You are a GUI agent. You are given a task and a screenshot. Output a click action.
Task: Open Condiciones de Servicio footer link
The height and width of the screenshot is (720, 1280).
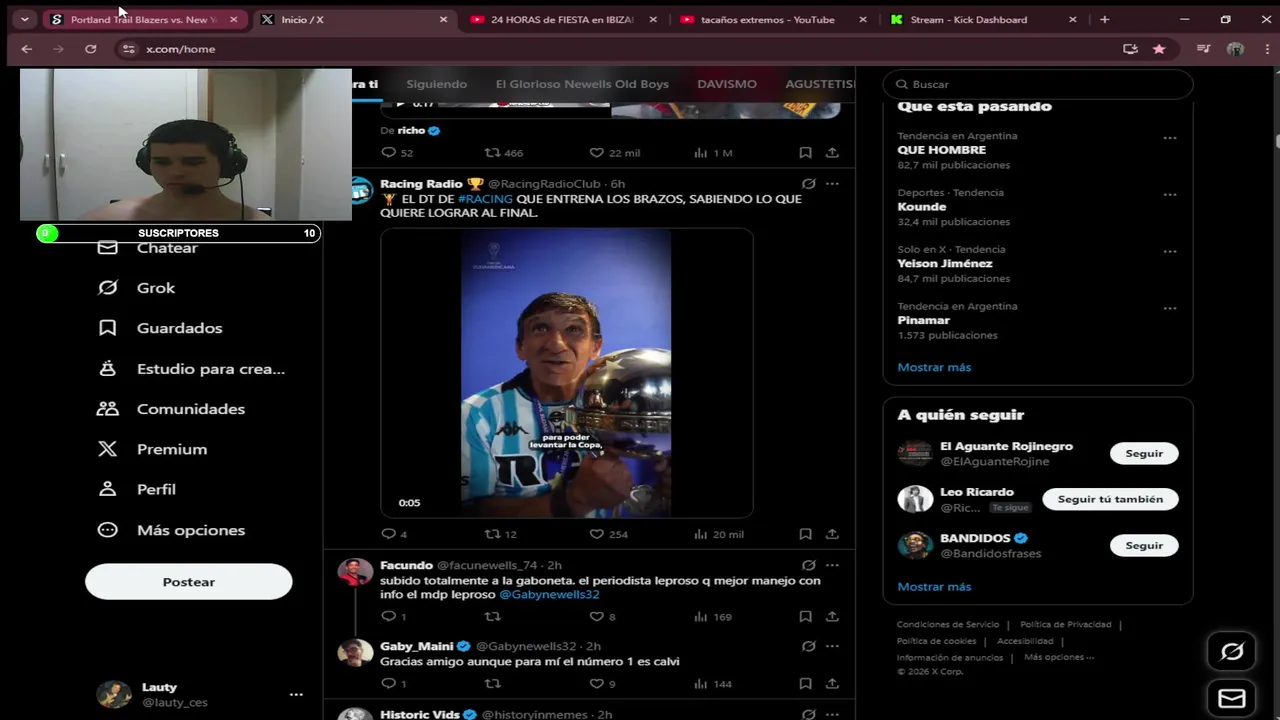(x=948, y=624)
